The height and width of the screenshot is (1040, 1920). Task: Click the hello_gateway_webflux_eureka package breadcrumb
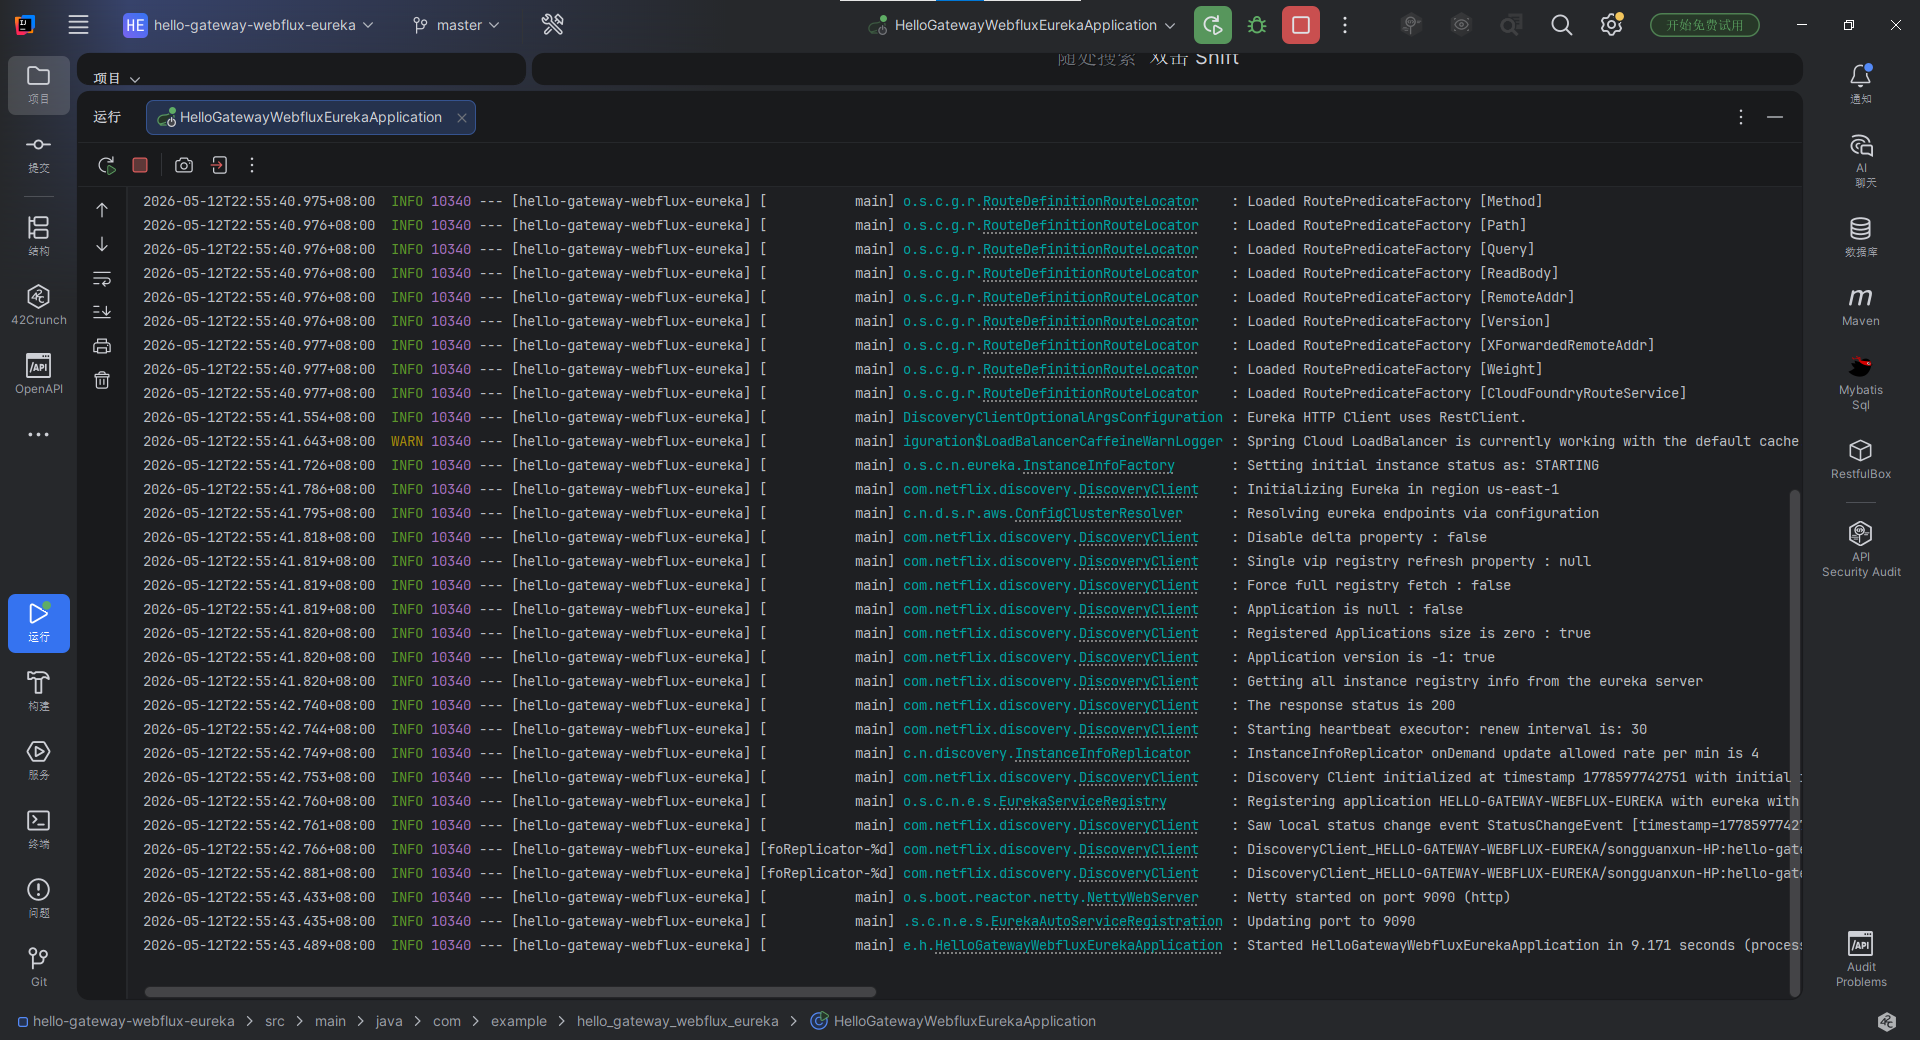[677, 1021]
